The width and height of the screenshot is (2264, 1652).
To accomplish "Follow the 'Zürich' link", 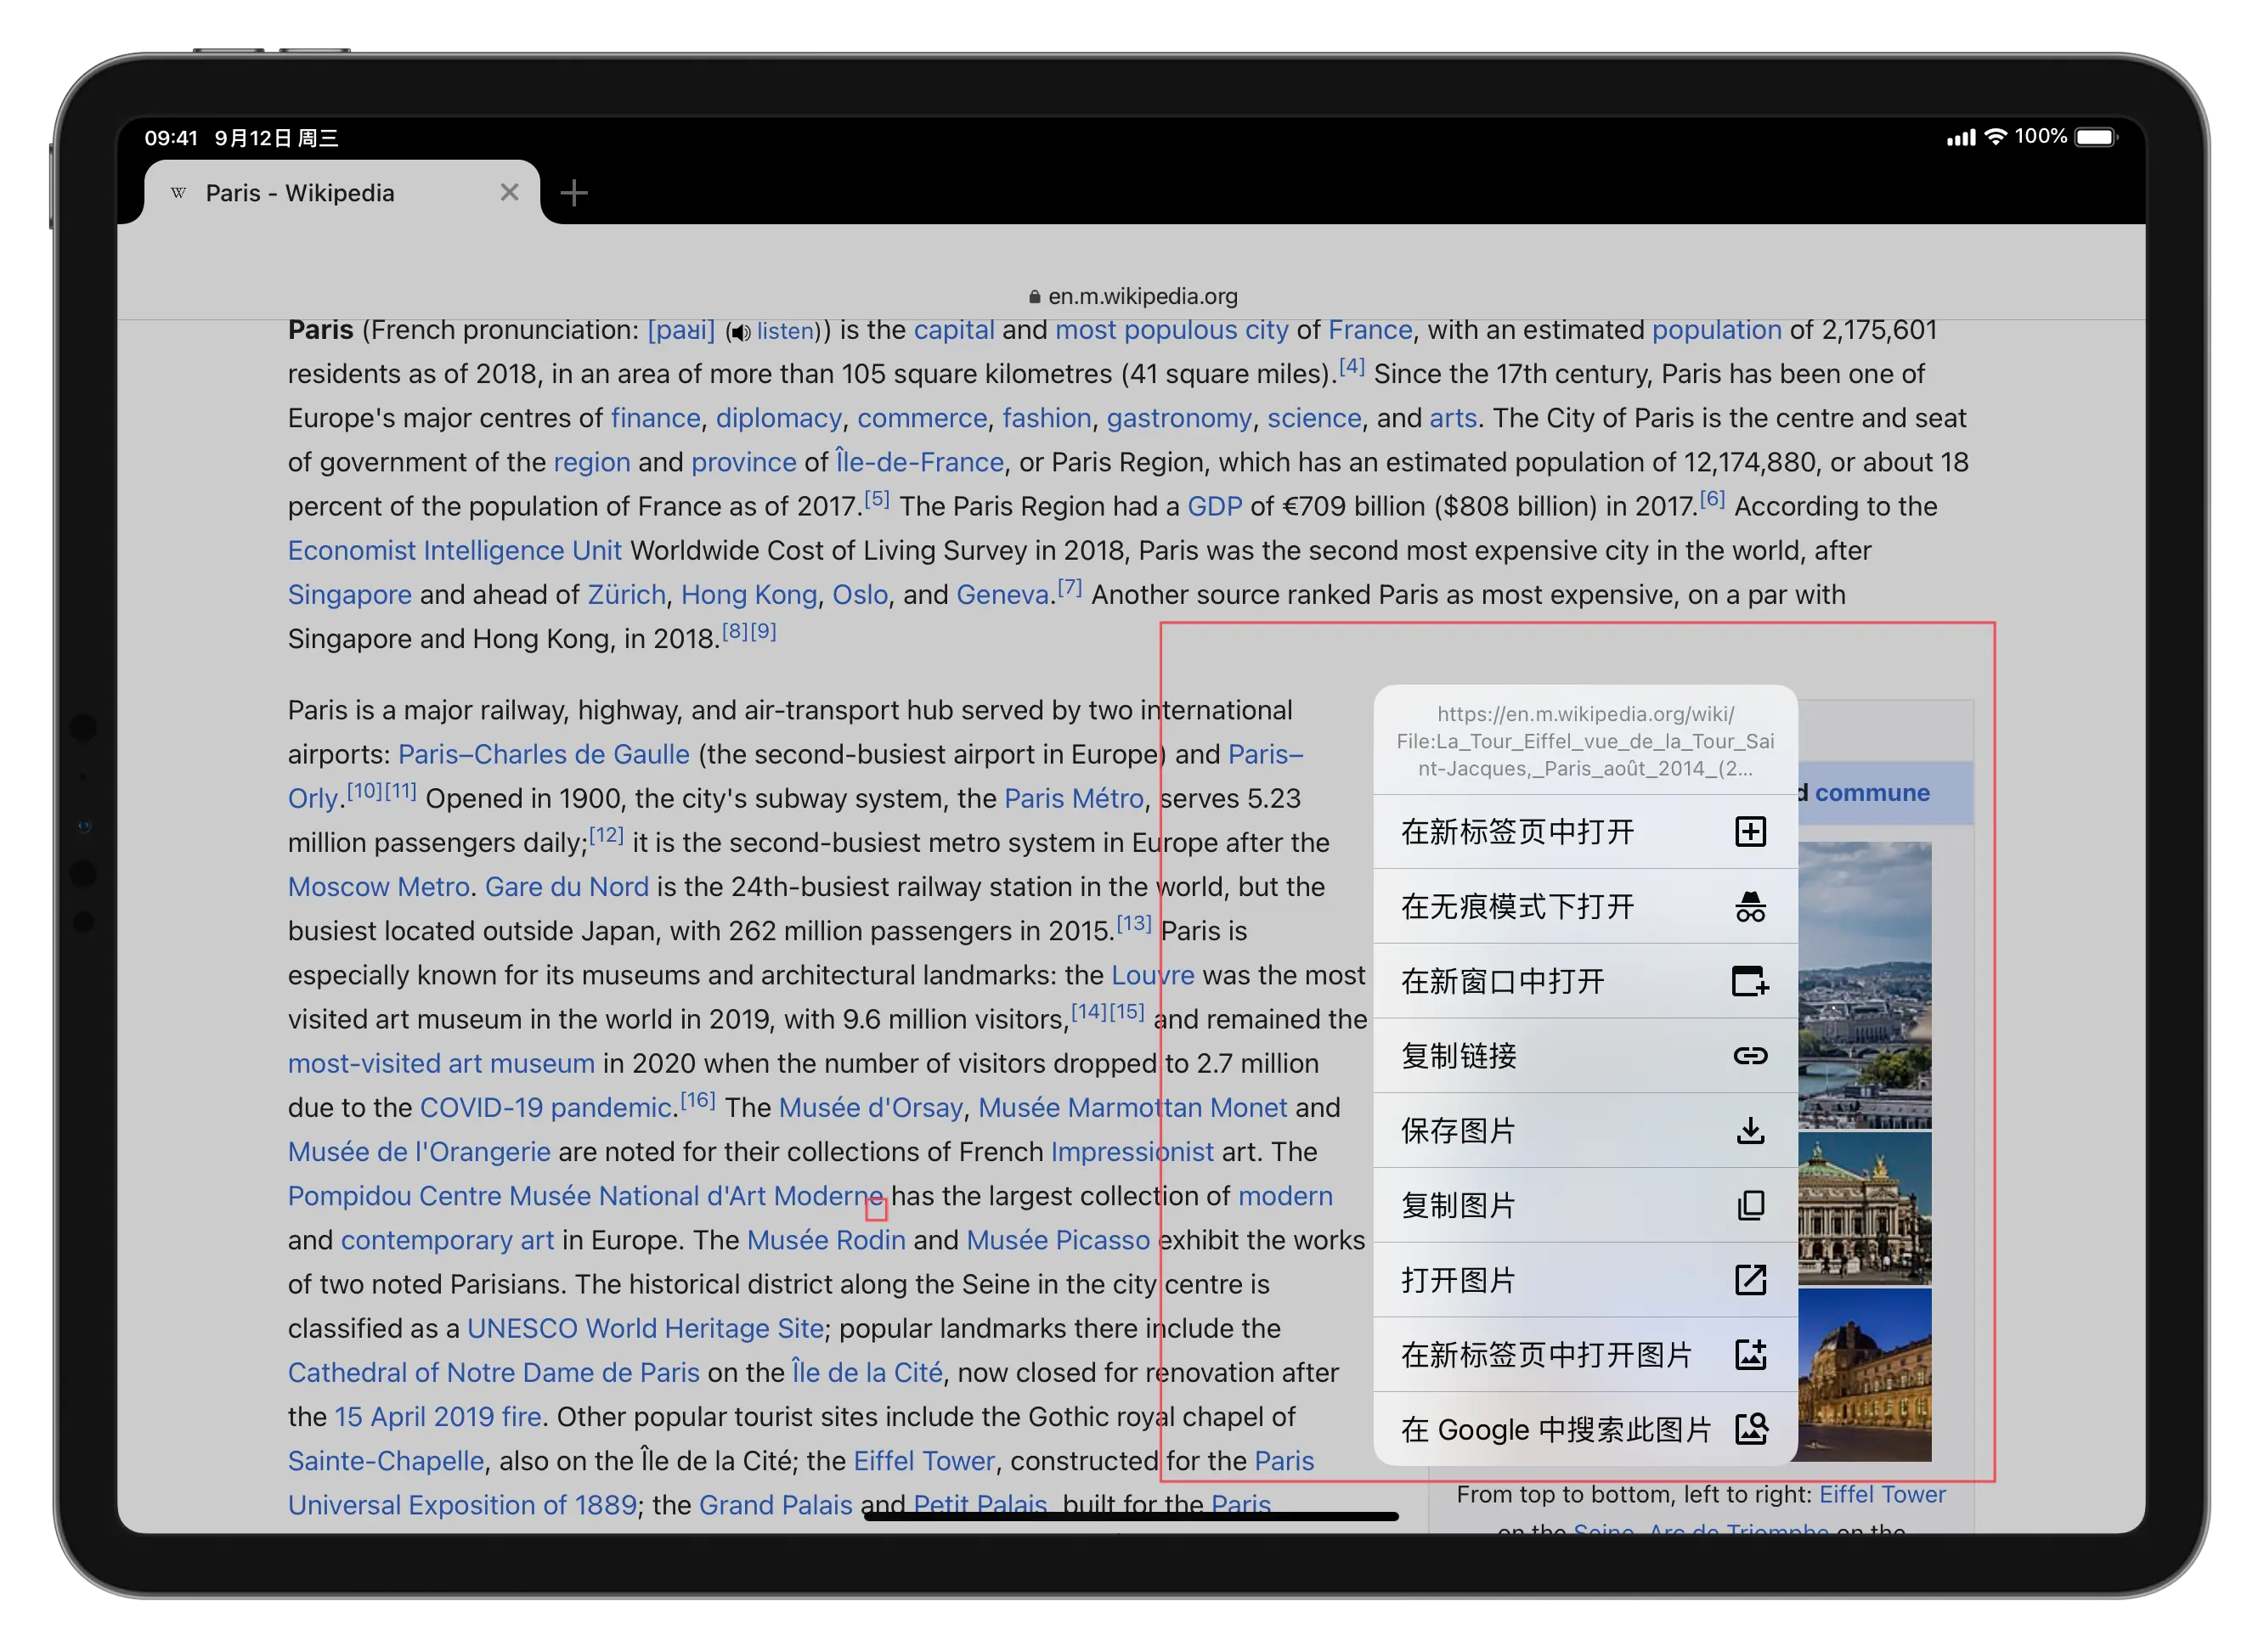I will coord(627,595).
